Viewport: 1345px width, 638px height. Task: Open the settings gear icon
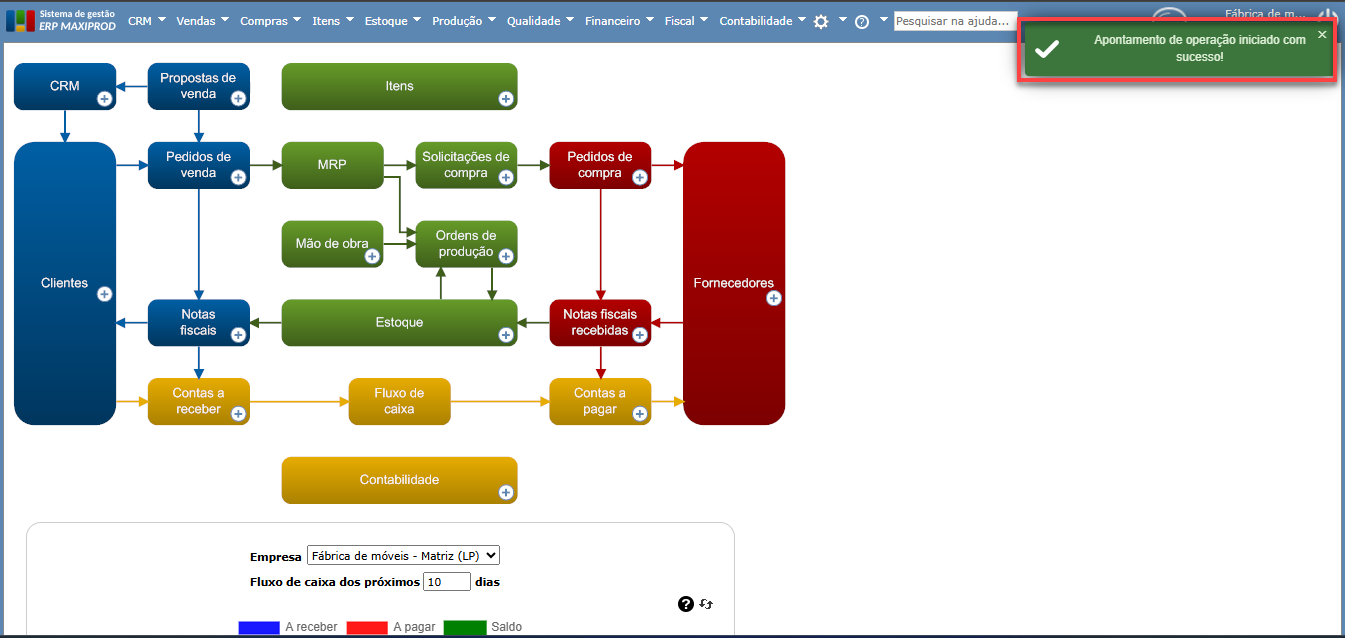821,21
